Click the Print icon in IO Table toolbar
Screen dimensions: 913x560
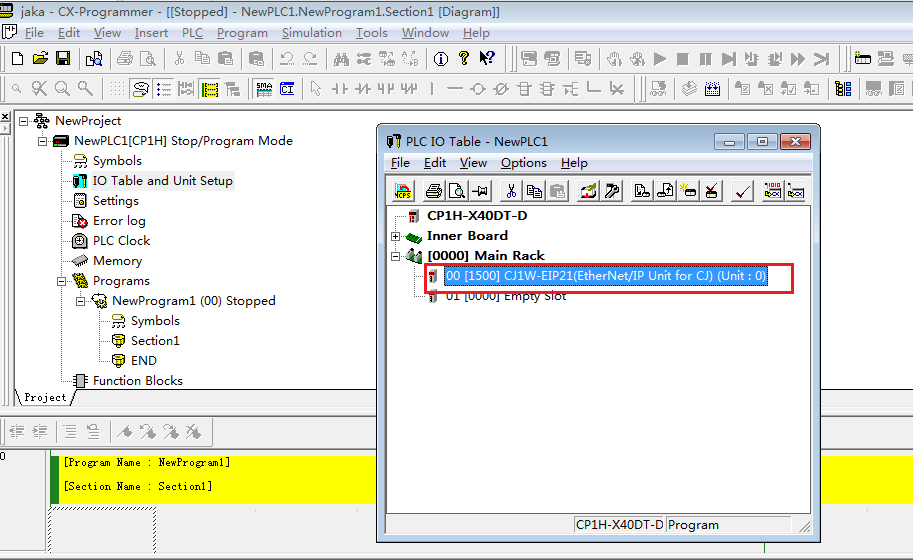(x=434, y=191)
